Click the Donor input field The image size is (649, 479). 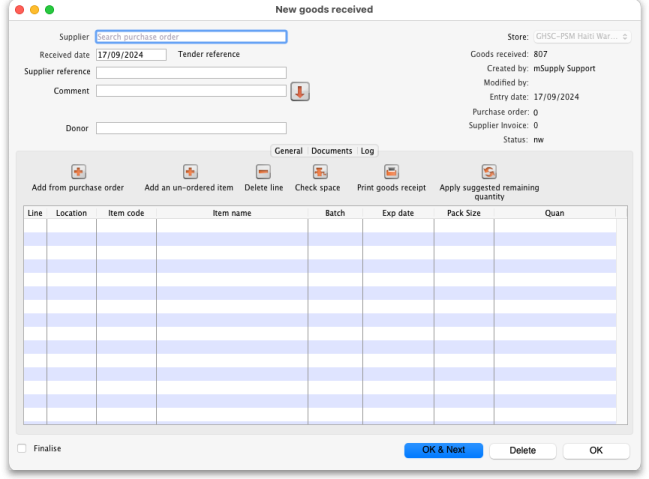pos(191,128)
